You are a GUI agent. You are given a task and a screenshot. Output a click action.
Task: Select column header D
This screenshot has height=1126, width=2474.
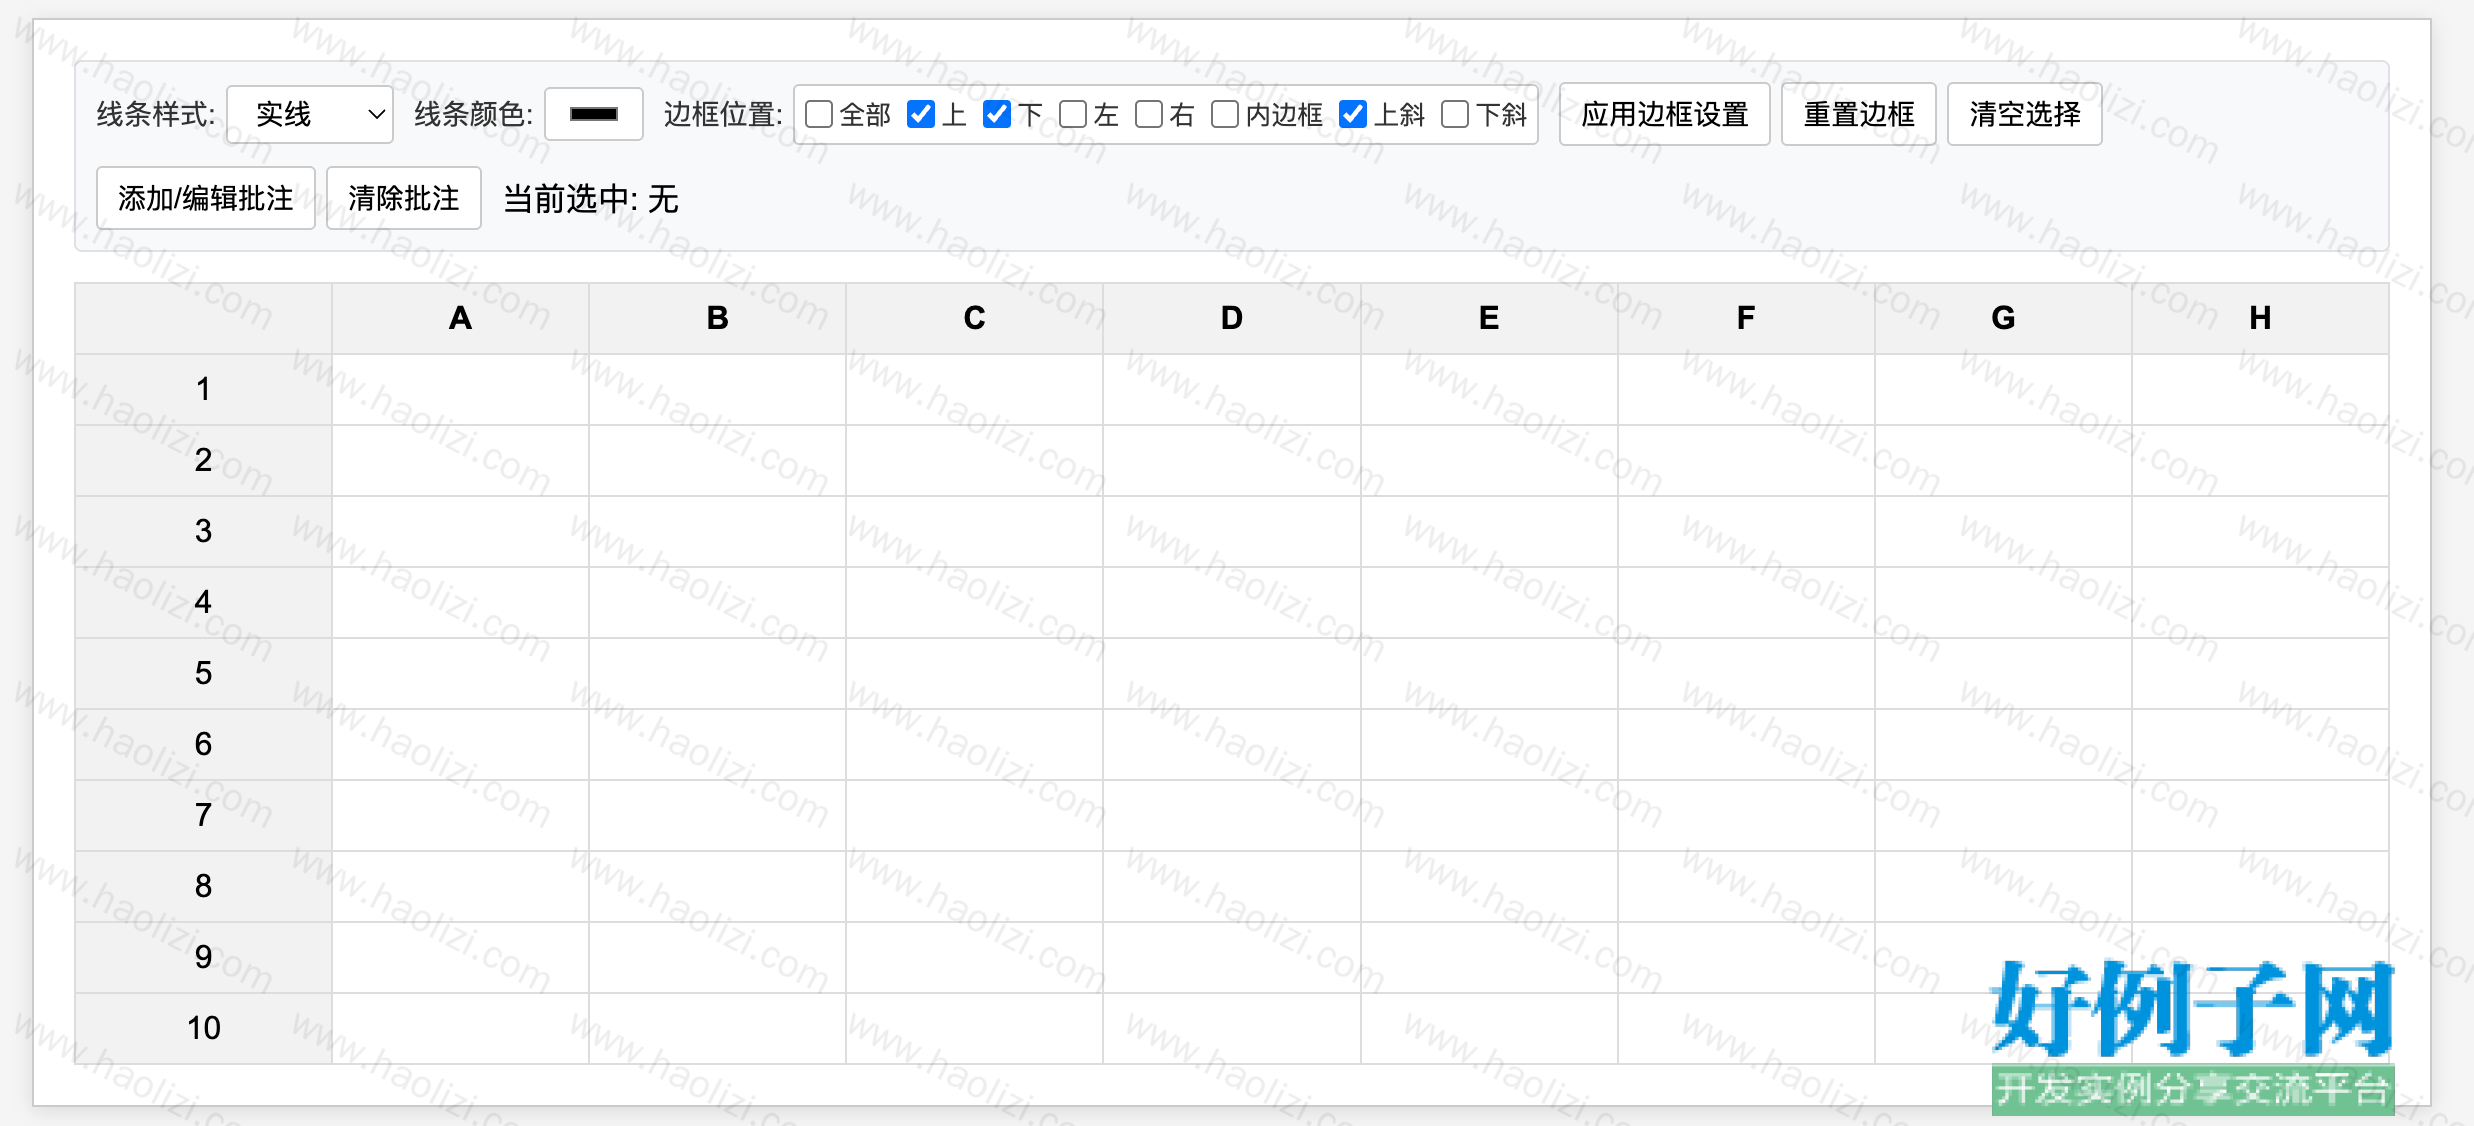tap(1232, 318)
